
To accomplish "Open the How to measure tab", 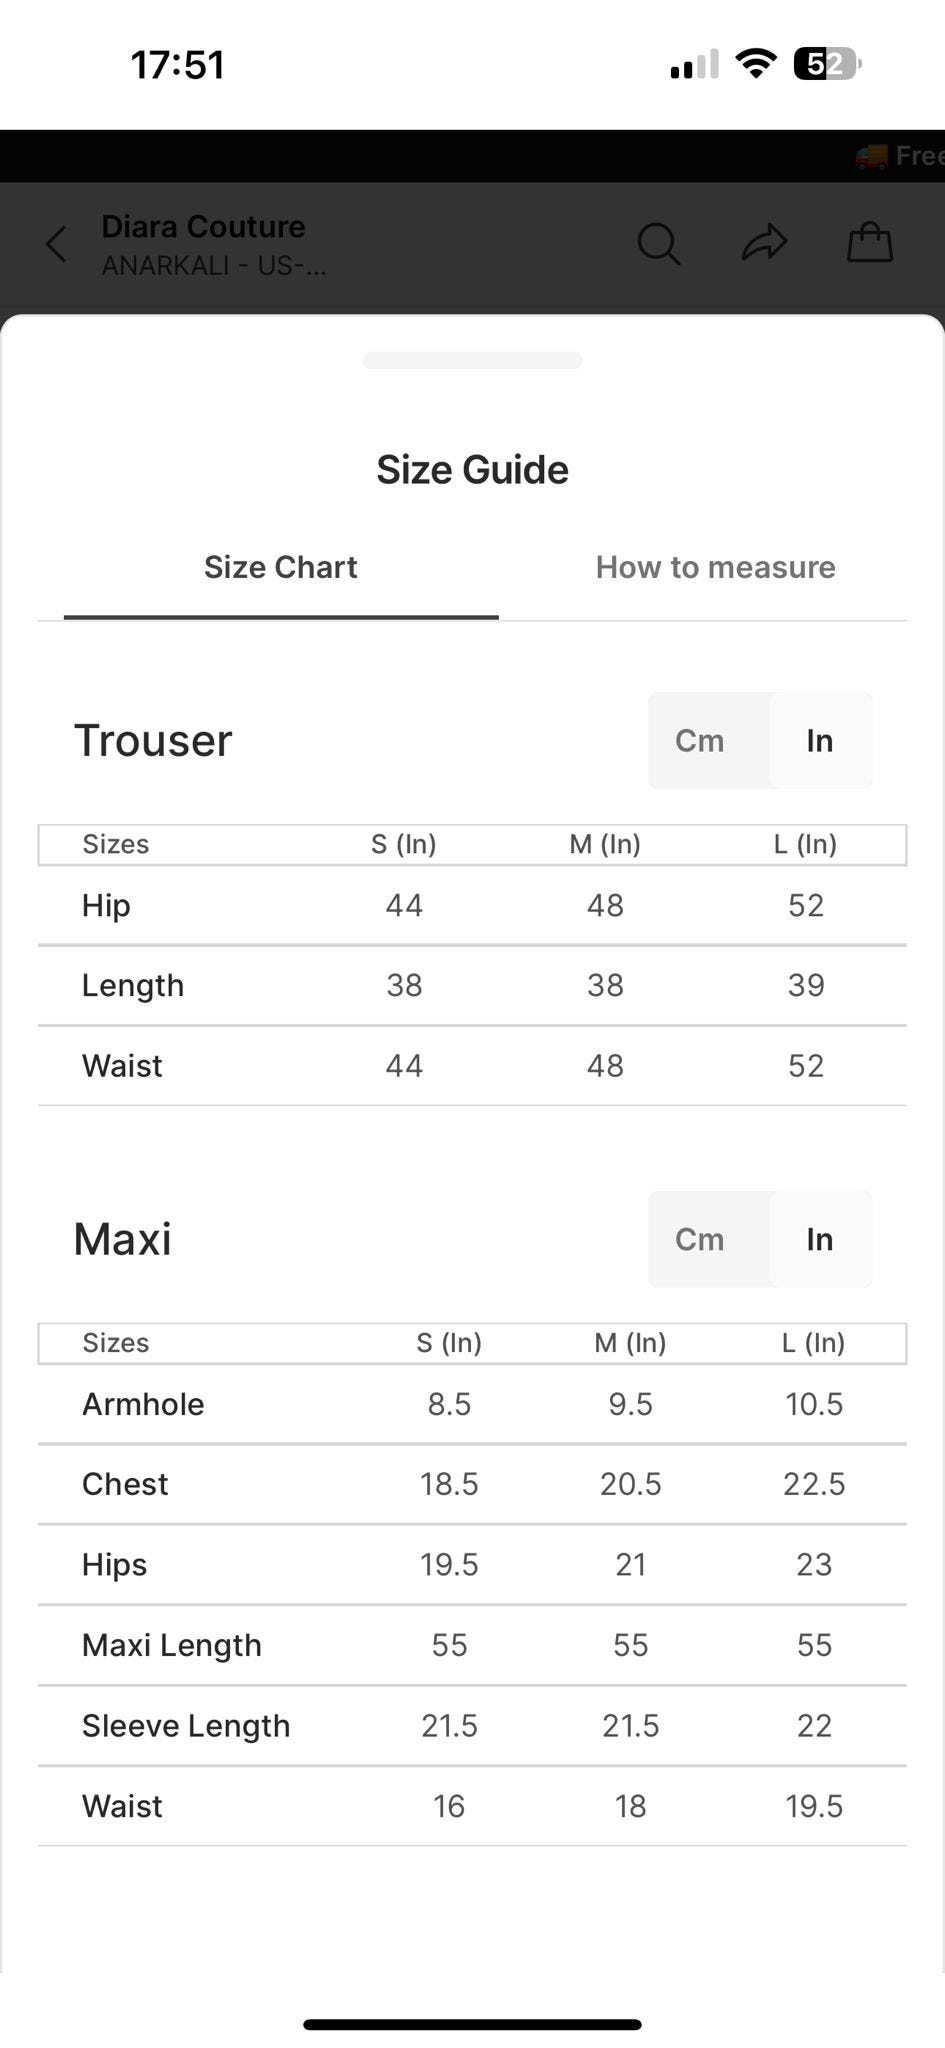I will coord(715,568).
